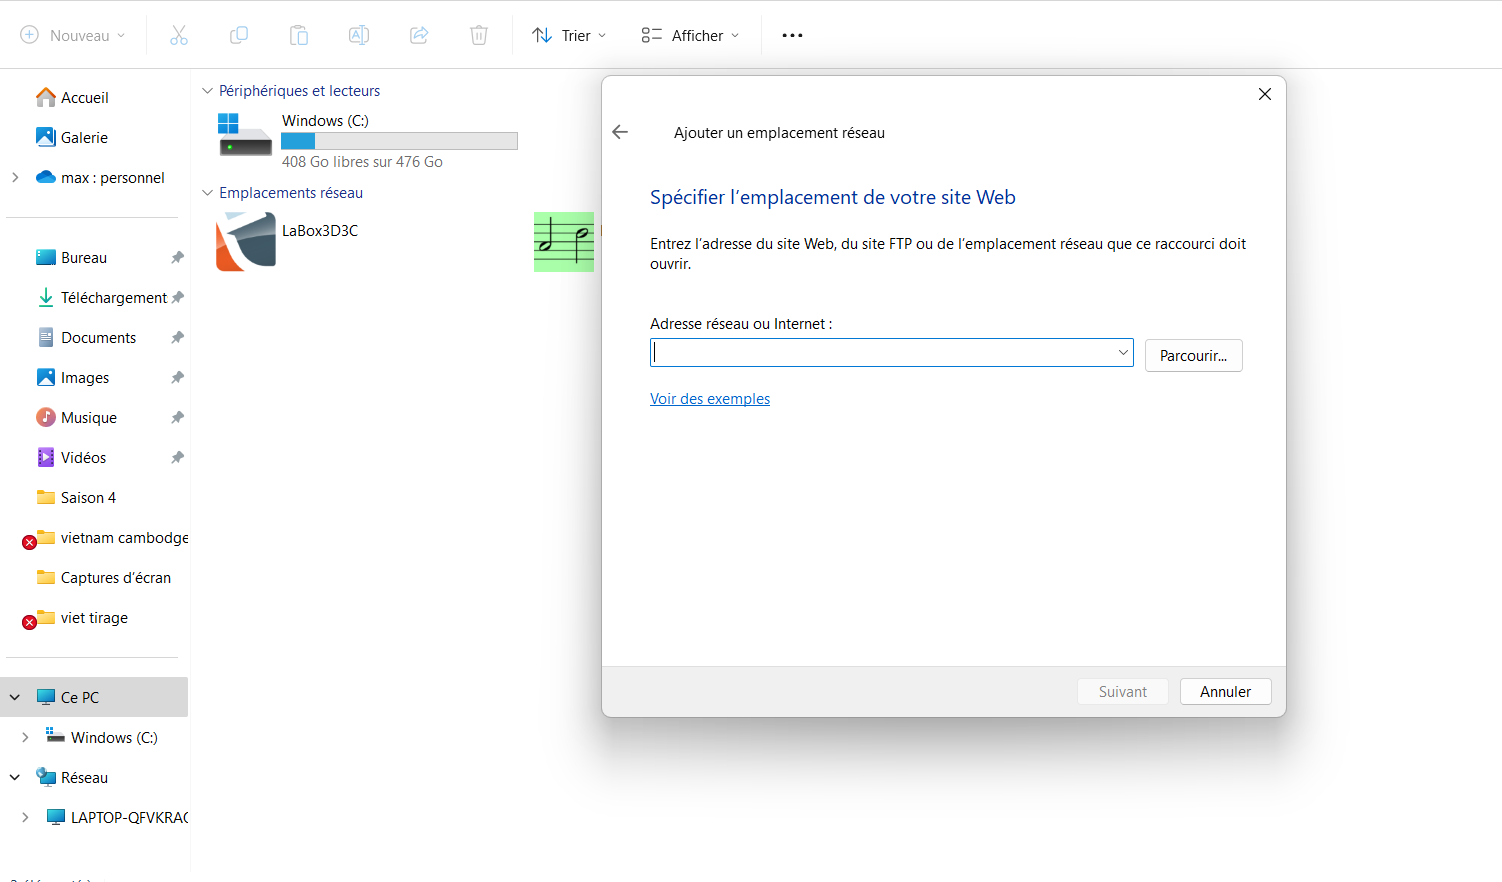Expand the LAPTOP-QFVKRAC network node
The width and height of the screenshot is (1502, 882).
[x=25, y=817]
